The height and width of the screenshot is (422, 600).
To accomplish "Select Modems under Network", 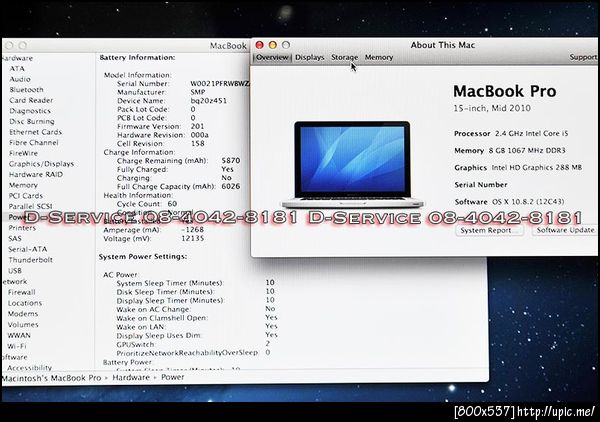I will coord(23,314).
